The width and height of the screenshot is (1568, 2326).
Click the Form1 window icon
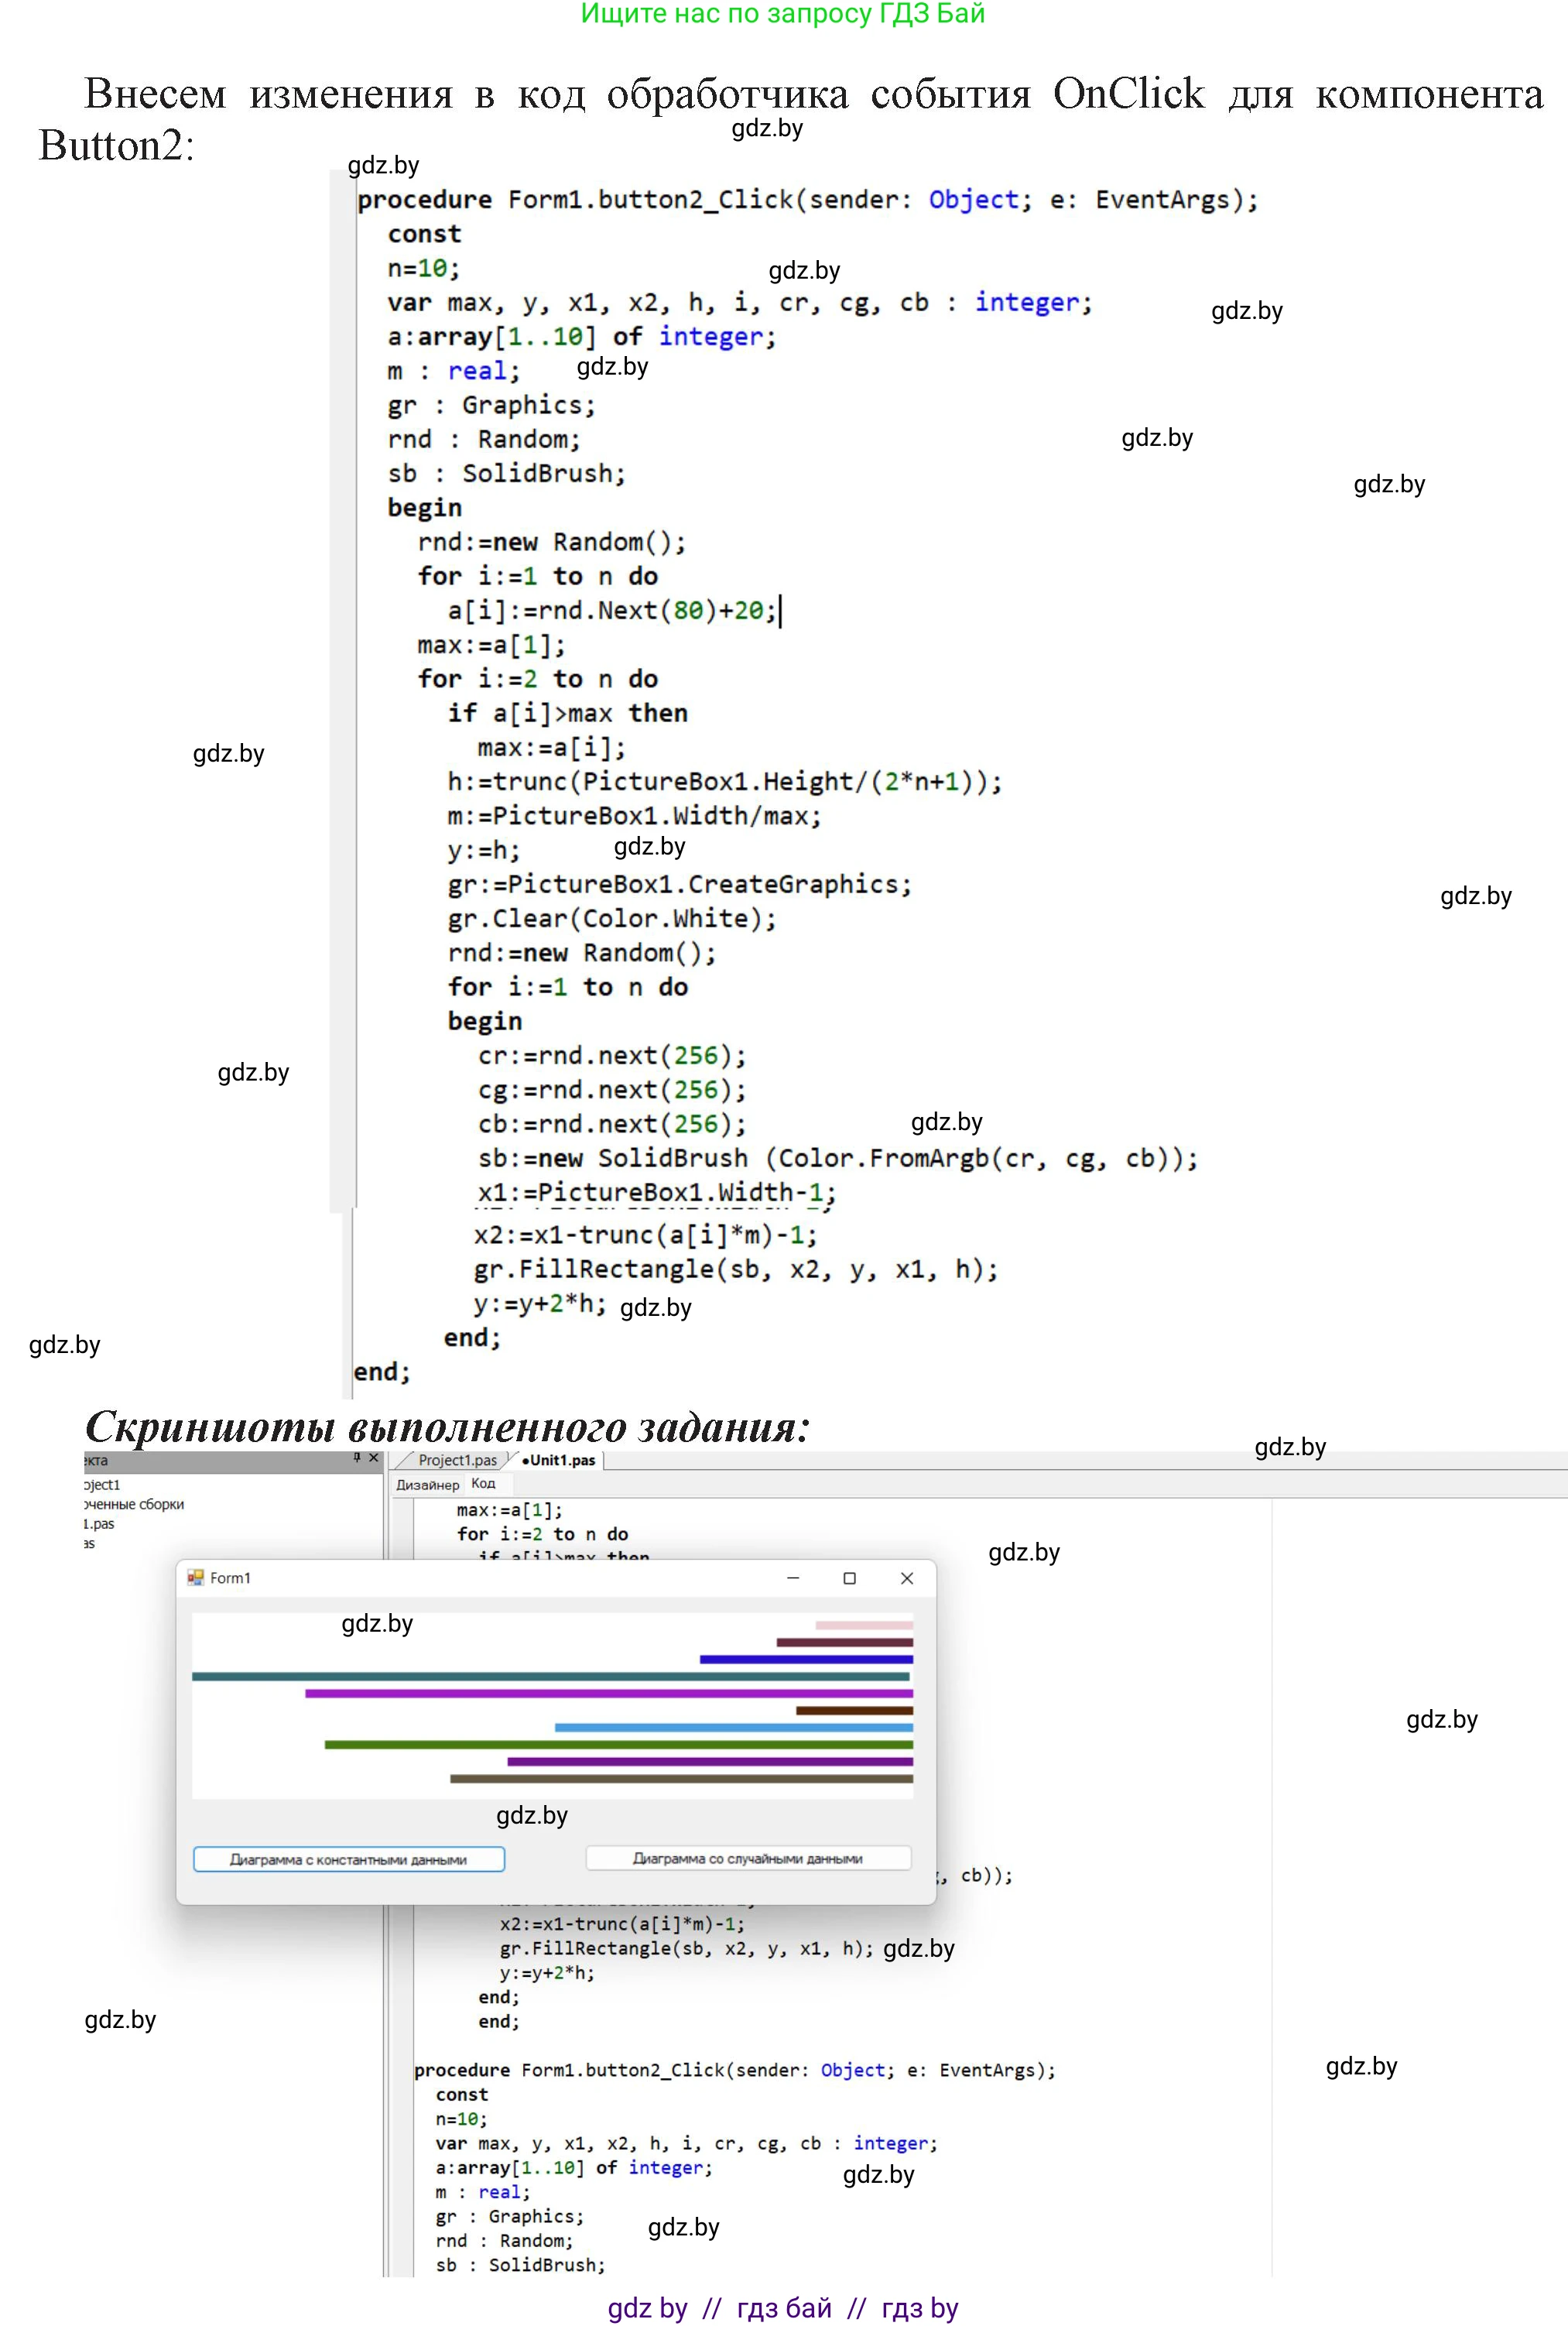195,1577
